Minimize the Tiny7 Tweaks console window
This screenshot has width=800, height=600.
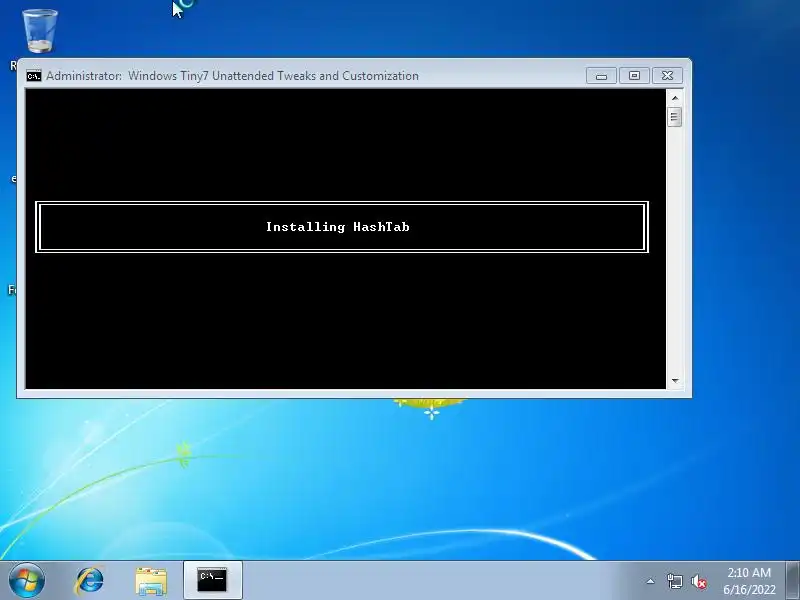[x=602, y=76]
